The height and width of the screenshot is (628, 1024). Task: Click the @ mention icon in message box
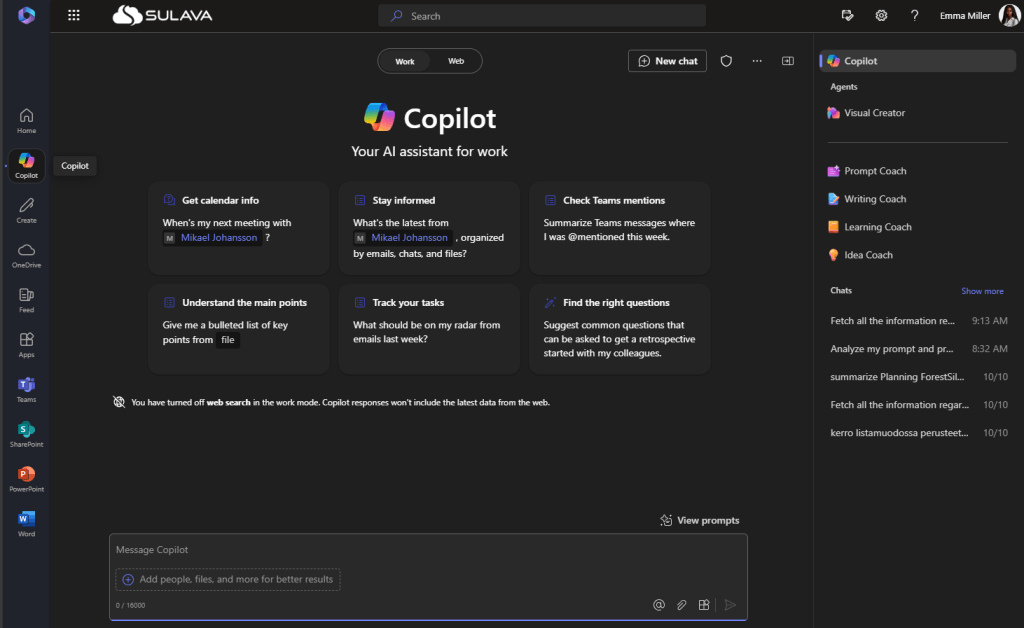(659, 604)
